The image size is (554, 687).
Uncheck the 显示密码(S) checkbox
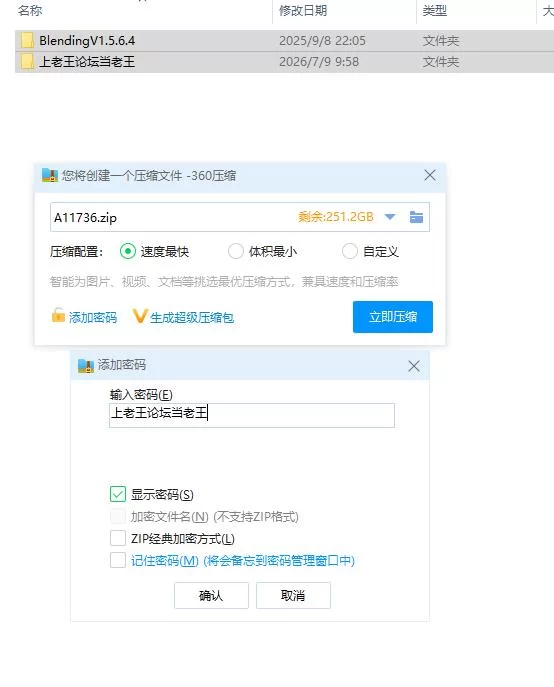point(118,494)
